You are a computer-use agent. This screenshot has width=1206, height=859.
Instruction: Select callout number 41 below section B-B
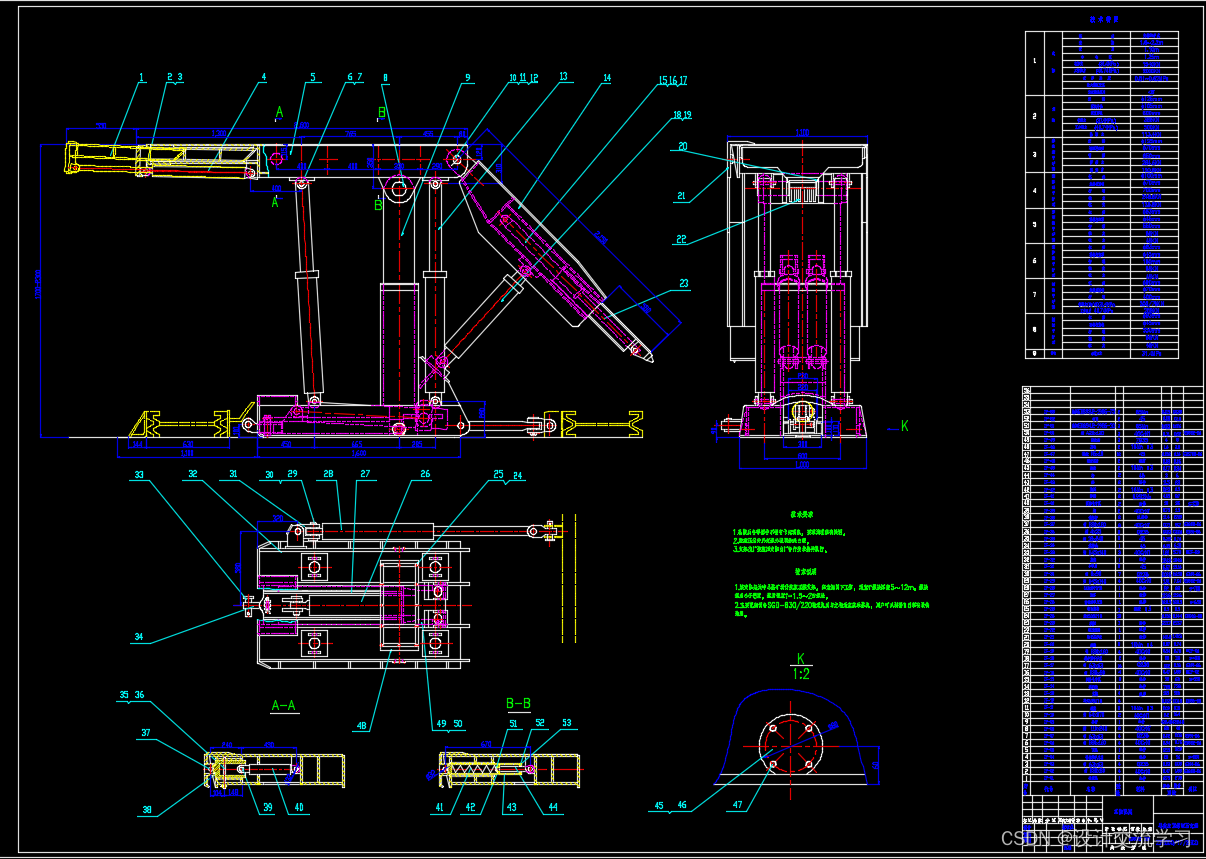[x=438, y=808]
